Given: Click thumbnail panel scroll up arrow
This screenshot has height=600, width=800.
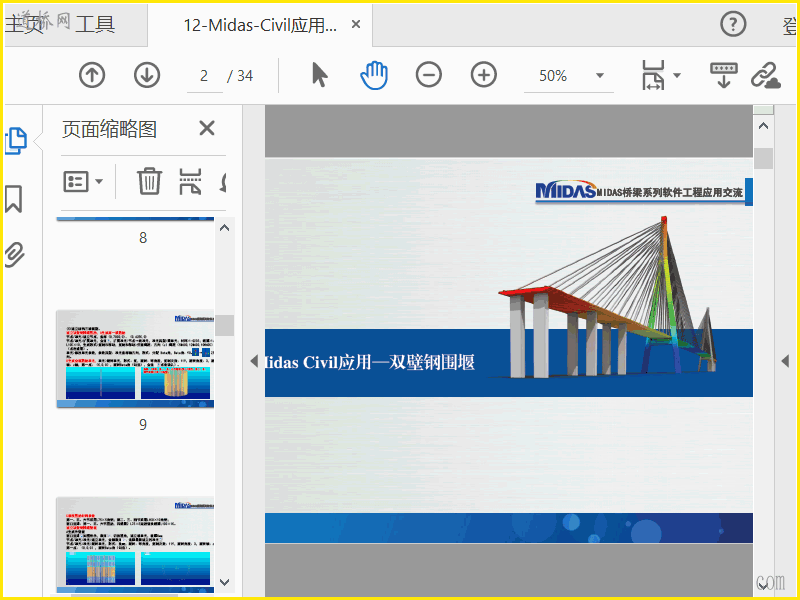Looking at the screenshot, I should (224, 228).
